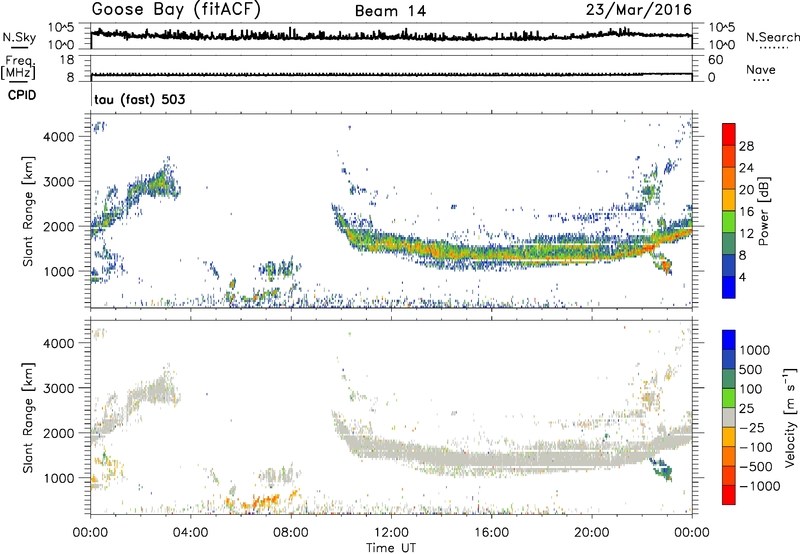
Task: Click the "16" value on the Power color bar
Action: tap(746, 212)
